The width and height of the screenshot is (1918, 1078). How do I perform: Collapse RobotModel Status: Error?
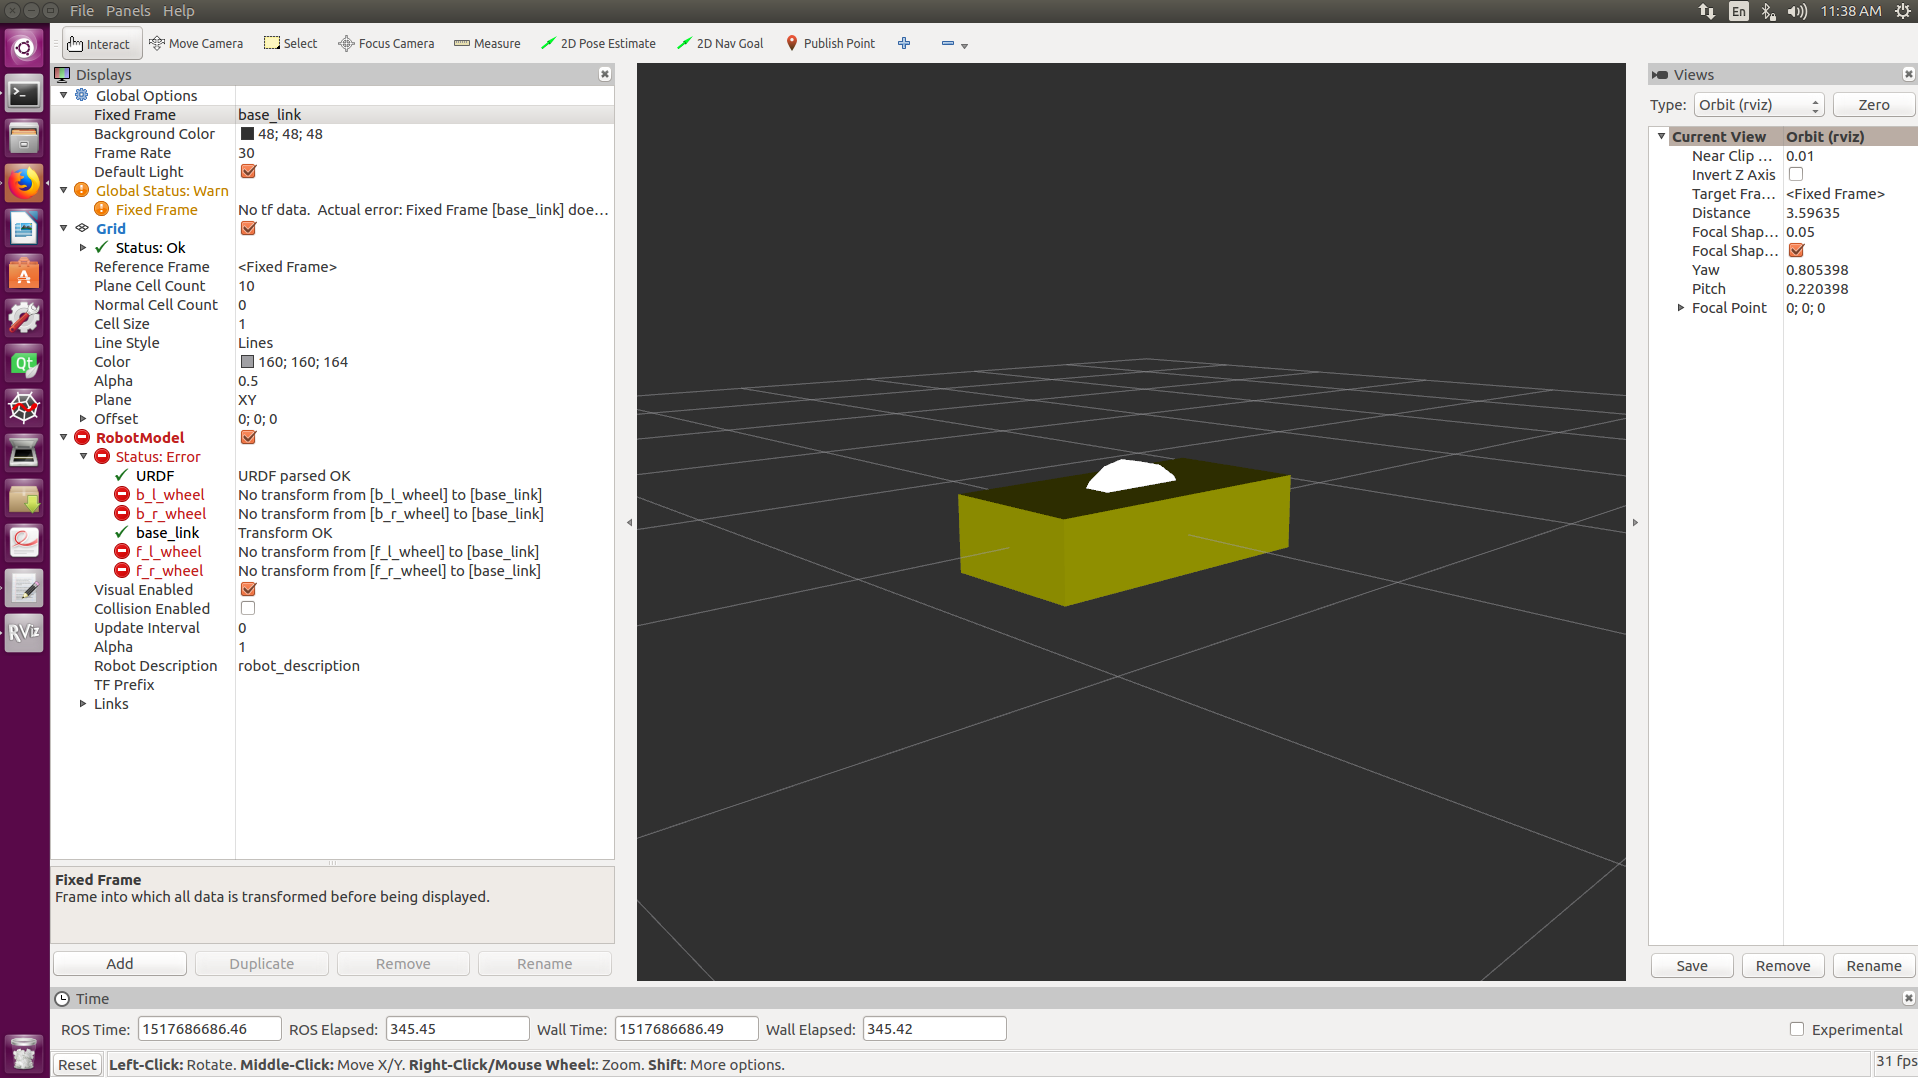(83, 456)
